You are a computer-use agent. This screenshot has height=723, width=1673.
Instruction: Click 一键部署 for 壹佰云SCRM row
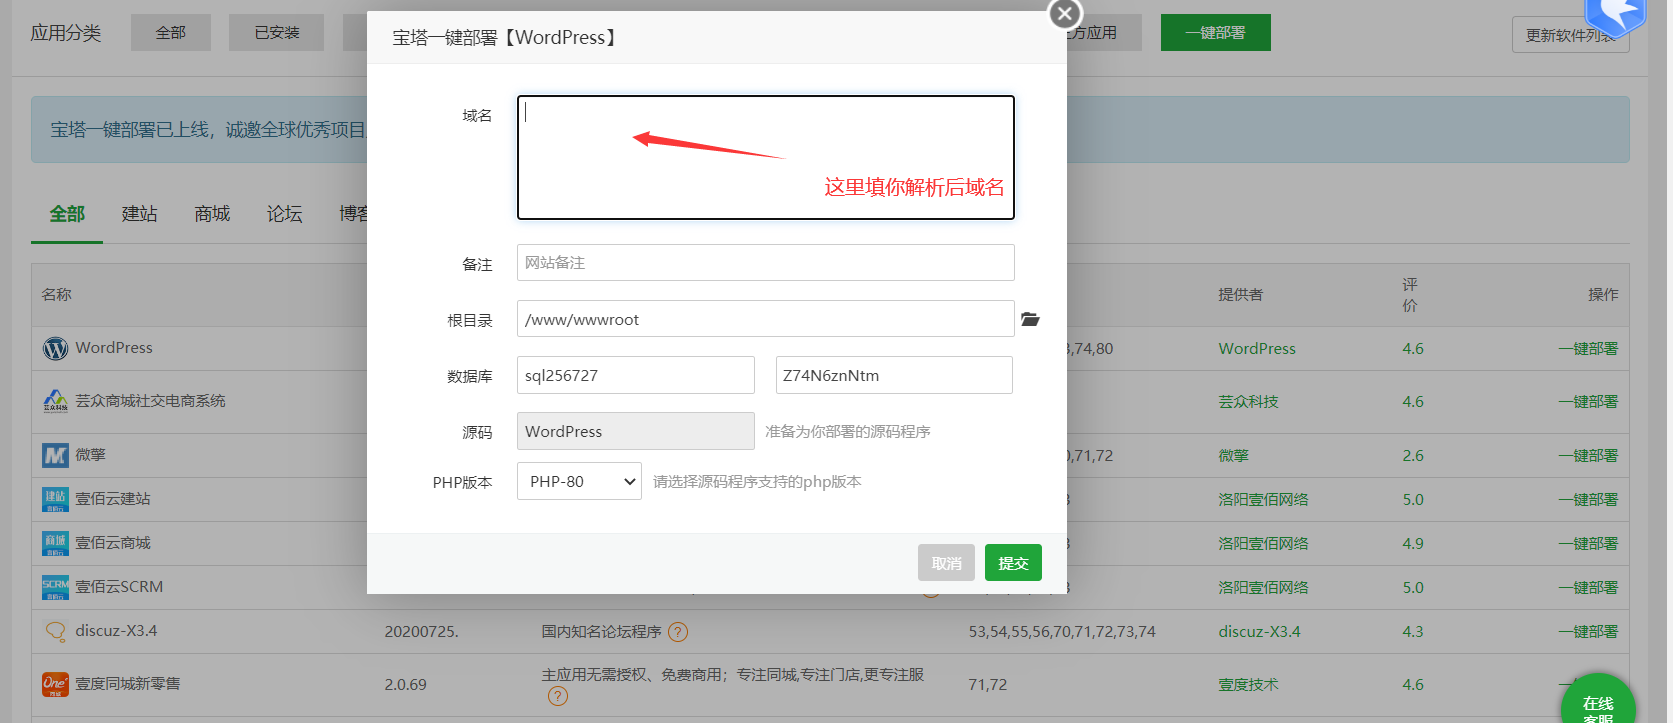pos(1588,588)
